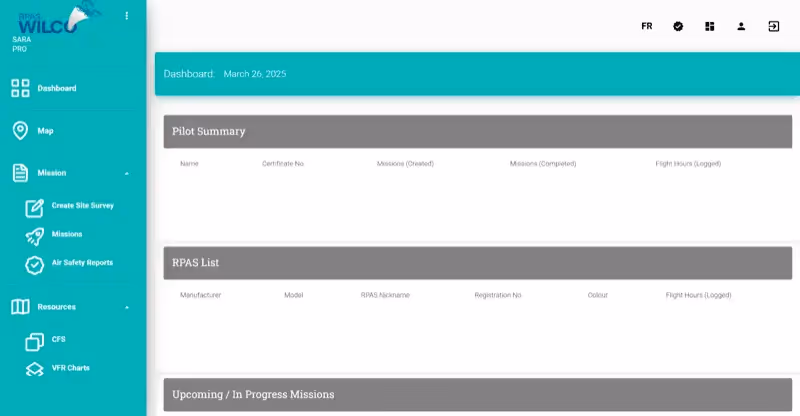Image resolution: width=800 pixels, height=416 pixels.
Task: Click the VFR Charts layers icon
Action: 34,369
